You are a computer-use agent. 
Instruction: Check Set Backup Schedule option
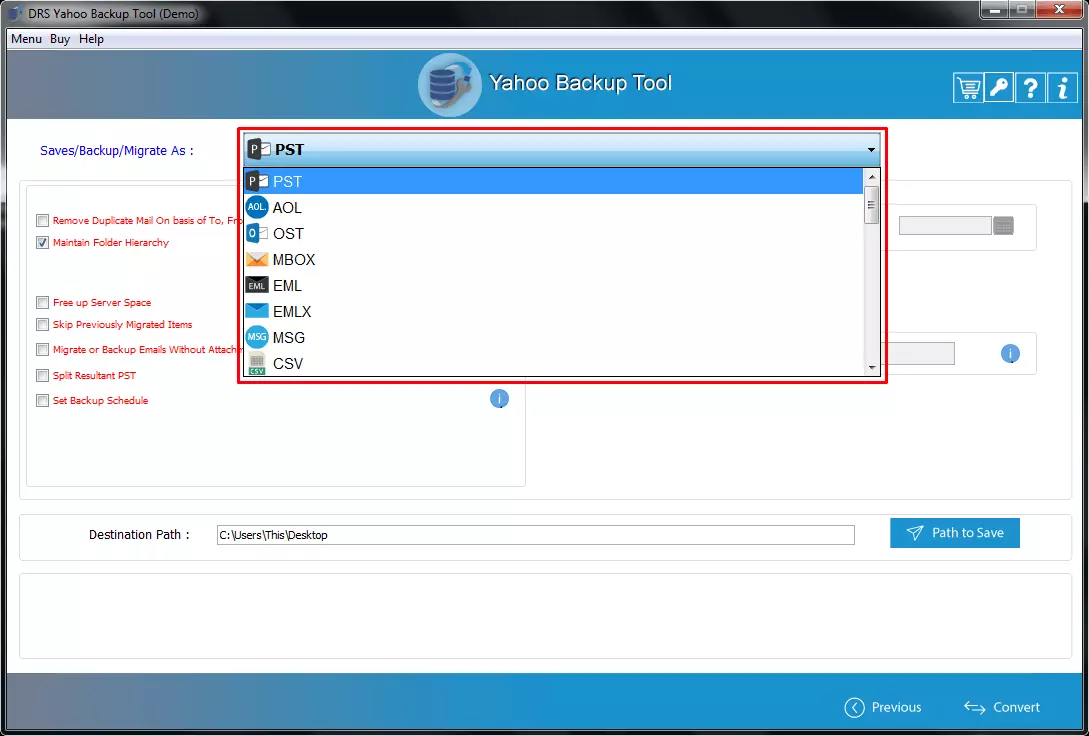[42, 401]
